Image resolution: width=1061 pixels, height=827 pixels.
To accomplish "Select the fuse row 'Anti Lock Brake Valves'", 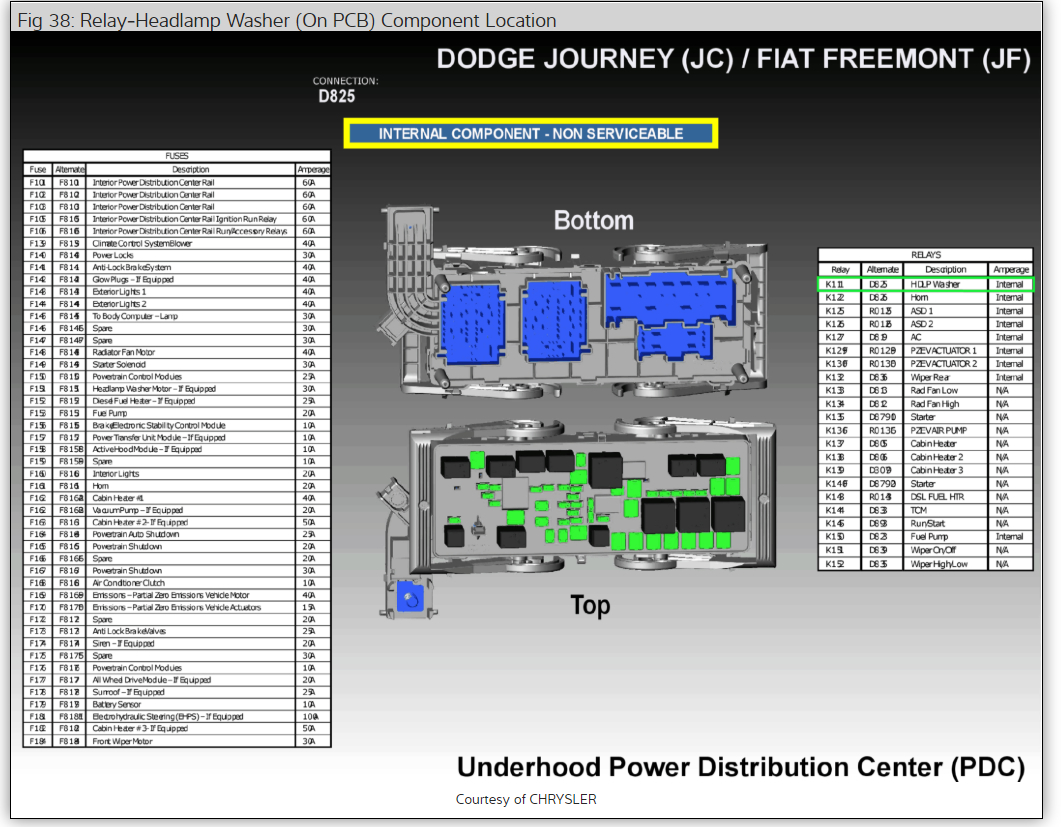I will click(x=177, y=631).
